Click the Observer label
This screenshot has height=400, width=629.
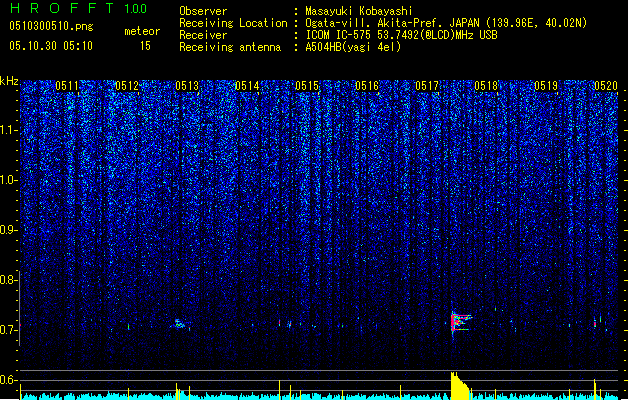point(203,11)
